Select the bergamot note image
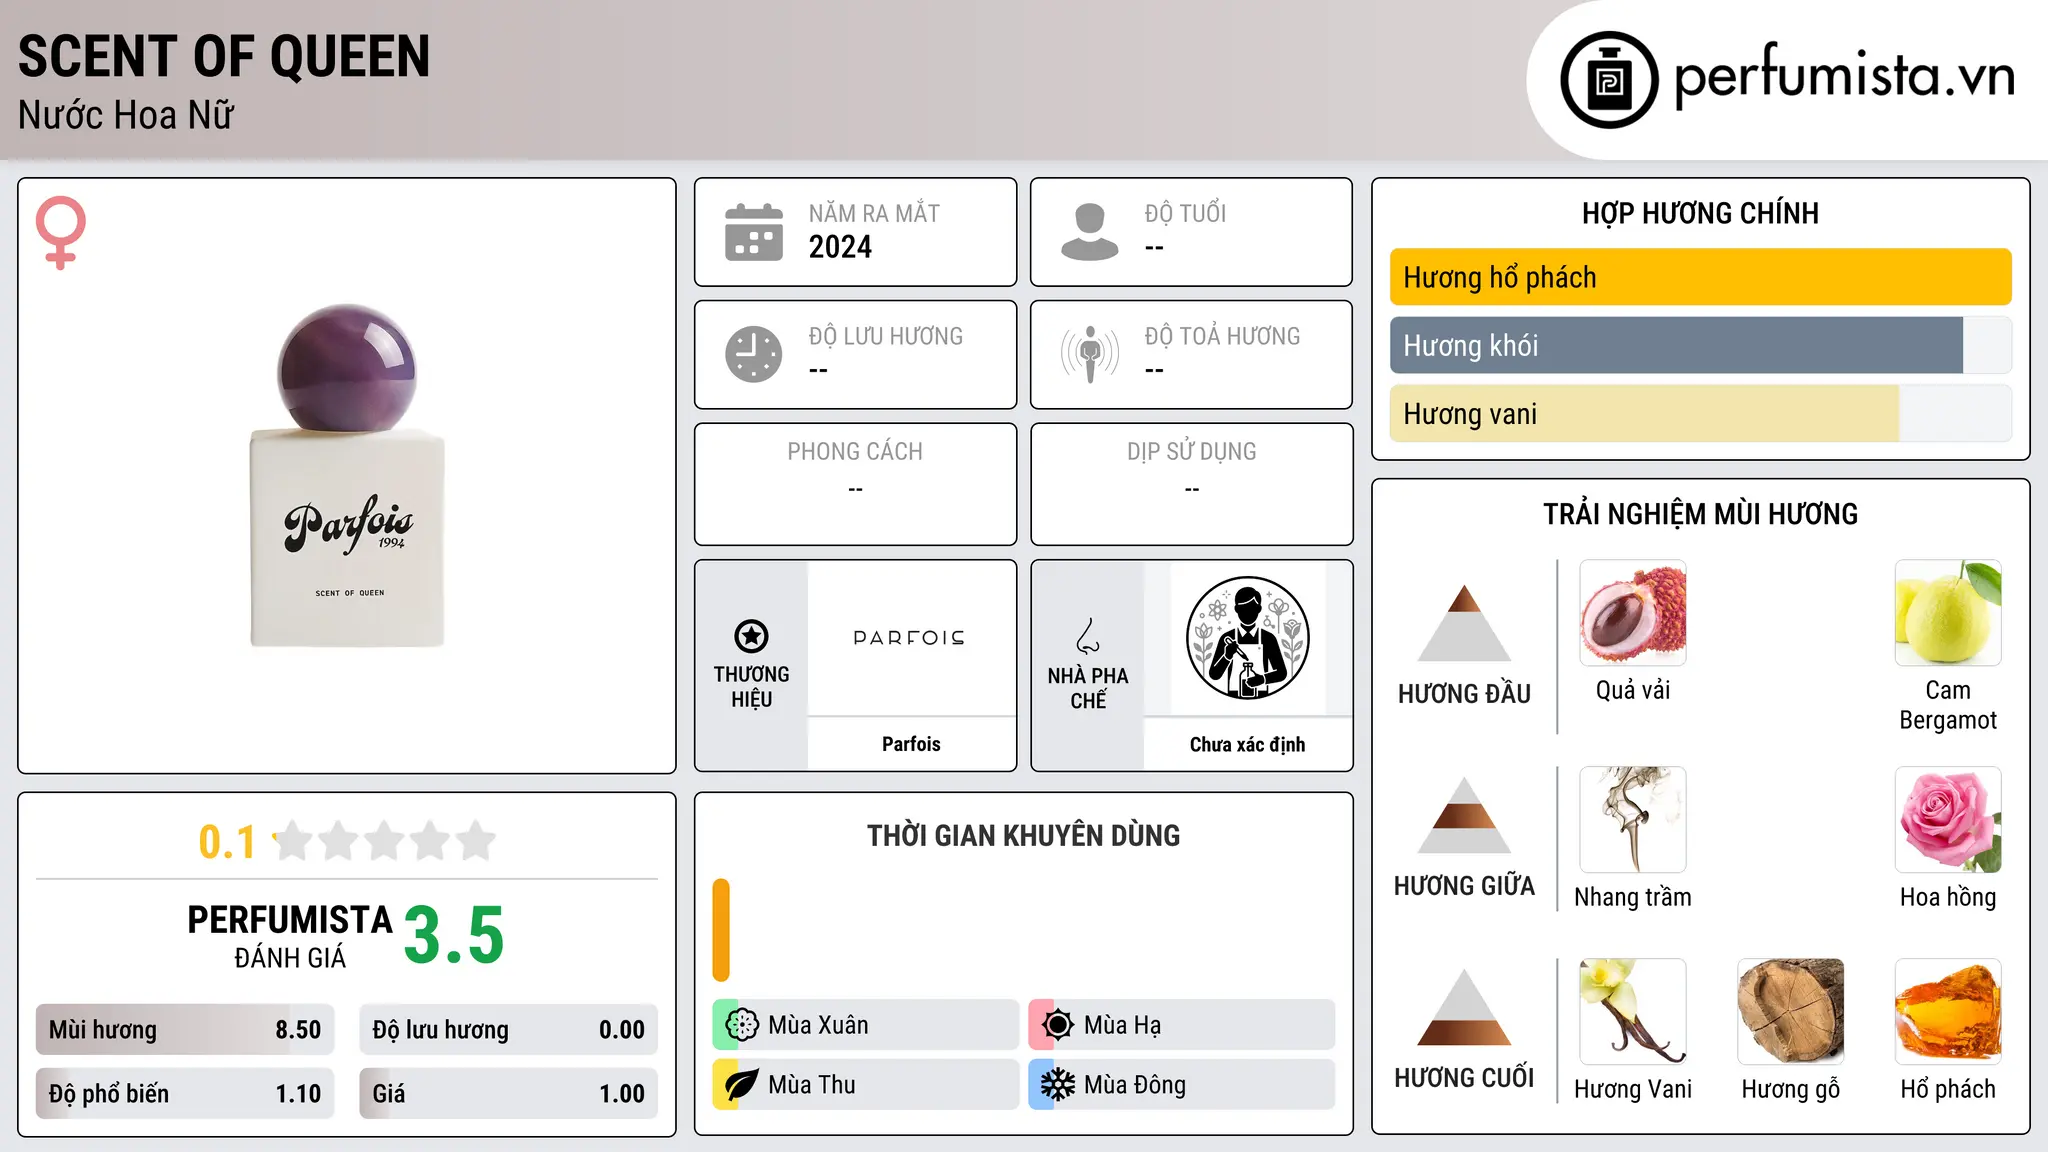Viewport: 2048px width, 1152px height. click(1948, 613)
